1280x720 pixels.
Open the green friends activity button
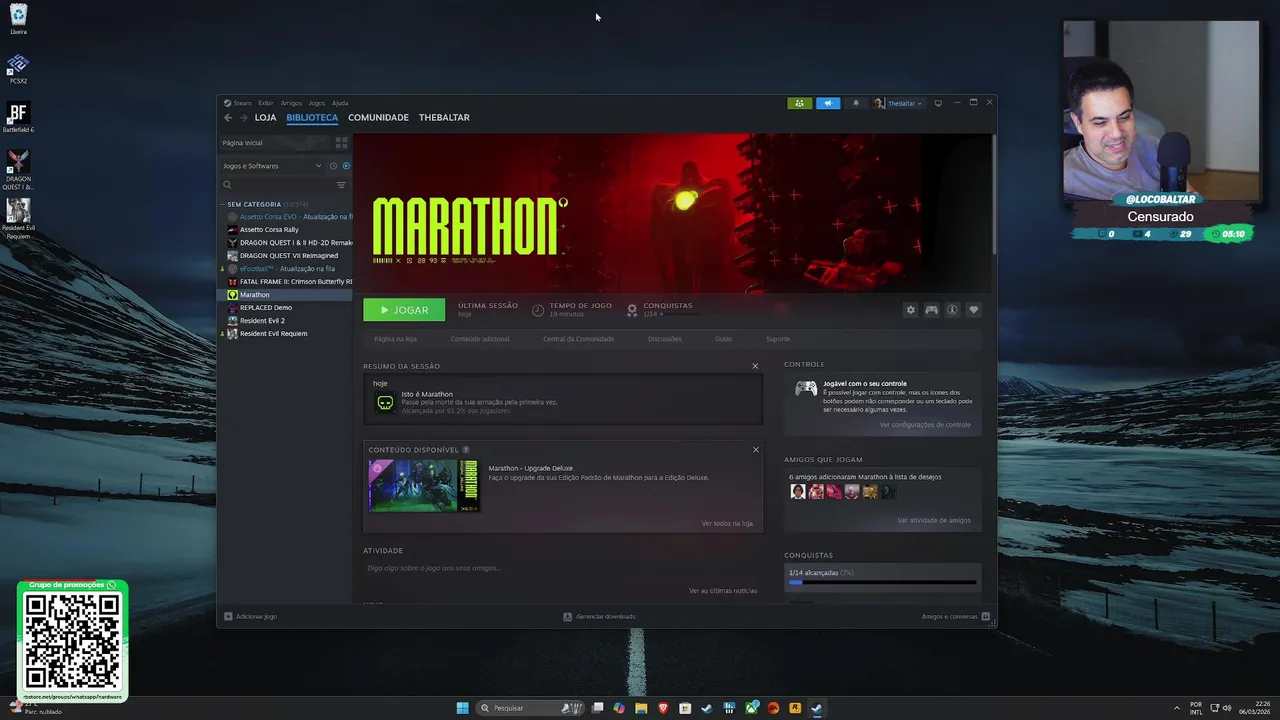tap(799, 103)
